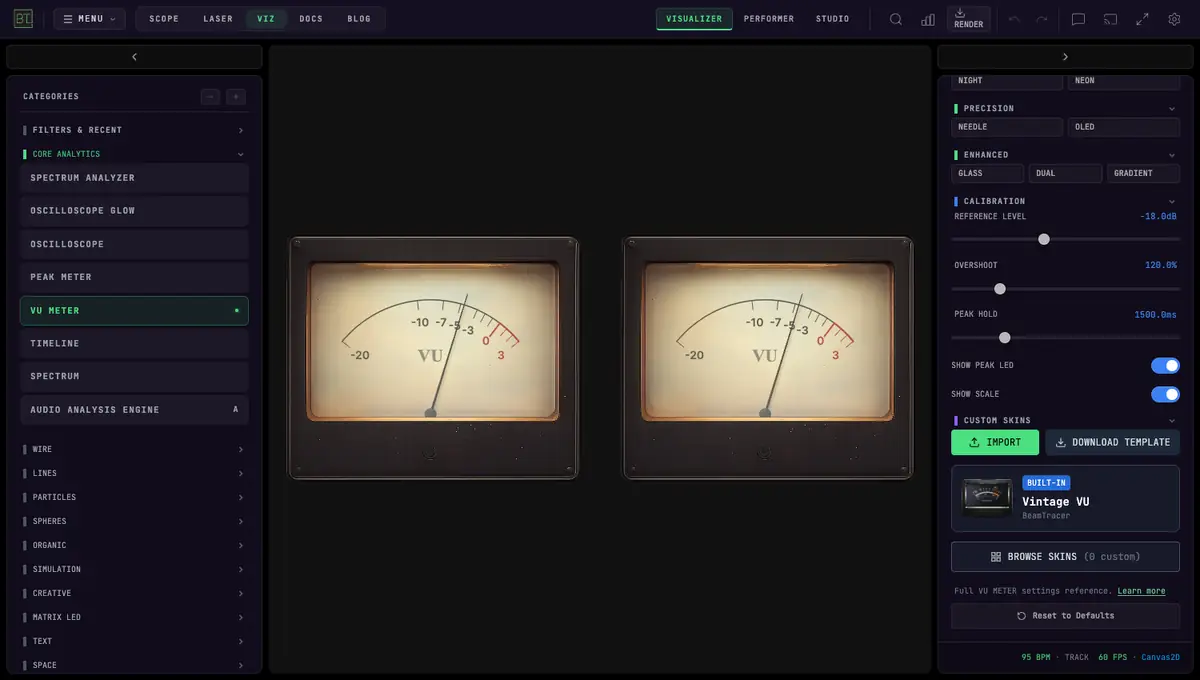Click the 95 BPM status readout
The height and width of the screenshot is (680, 1200).
1036,657
